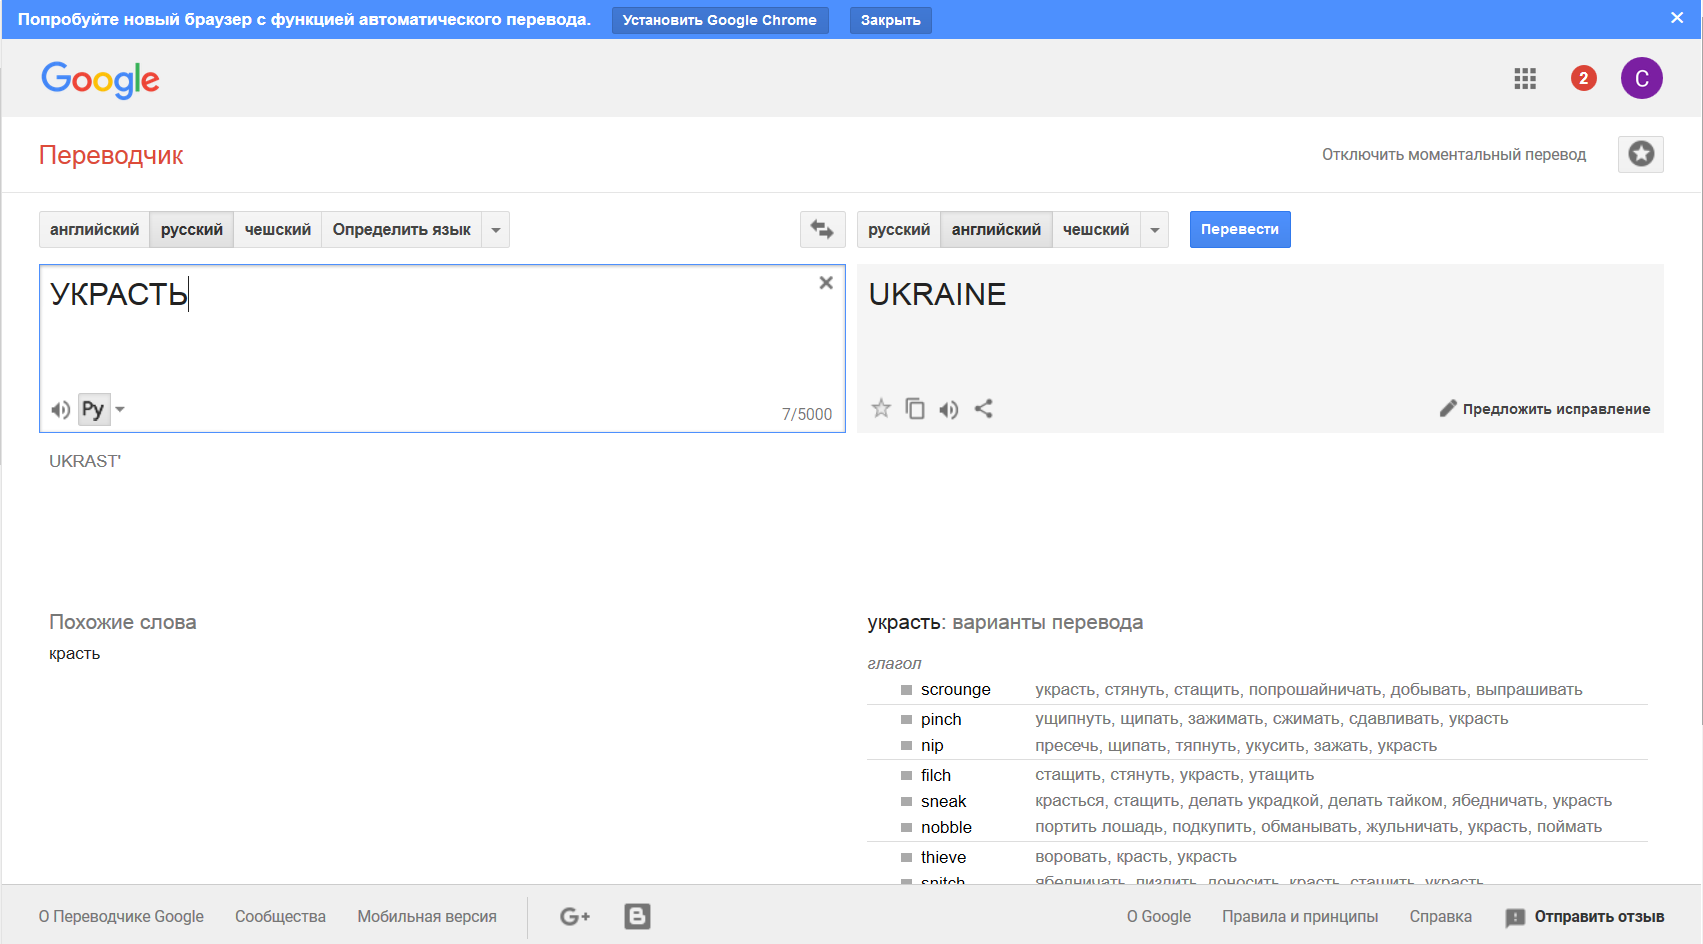
Task: Click the UKRAST' transliteration text
Action: 85,461
